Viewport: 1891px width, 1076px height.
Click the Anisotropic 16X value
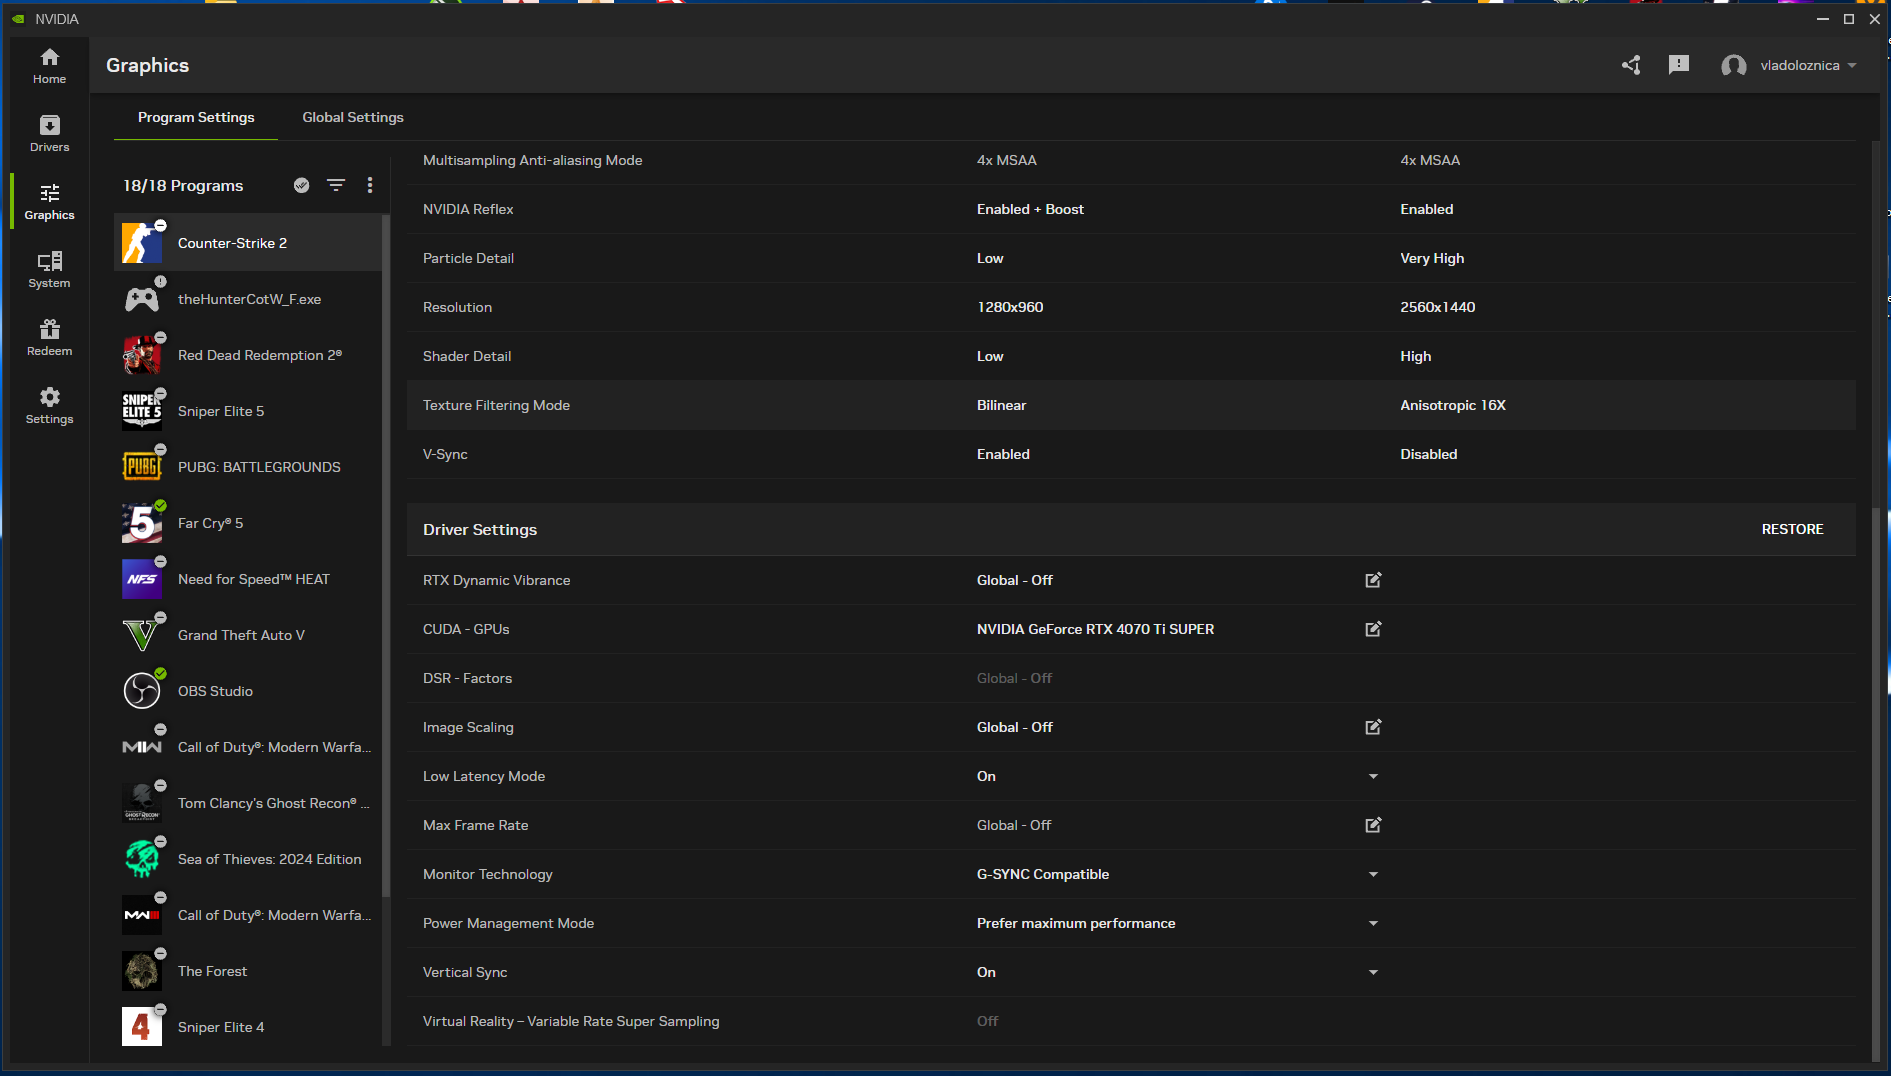tap(1453, 405)
